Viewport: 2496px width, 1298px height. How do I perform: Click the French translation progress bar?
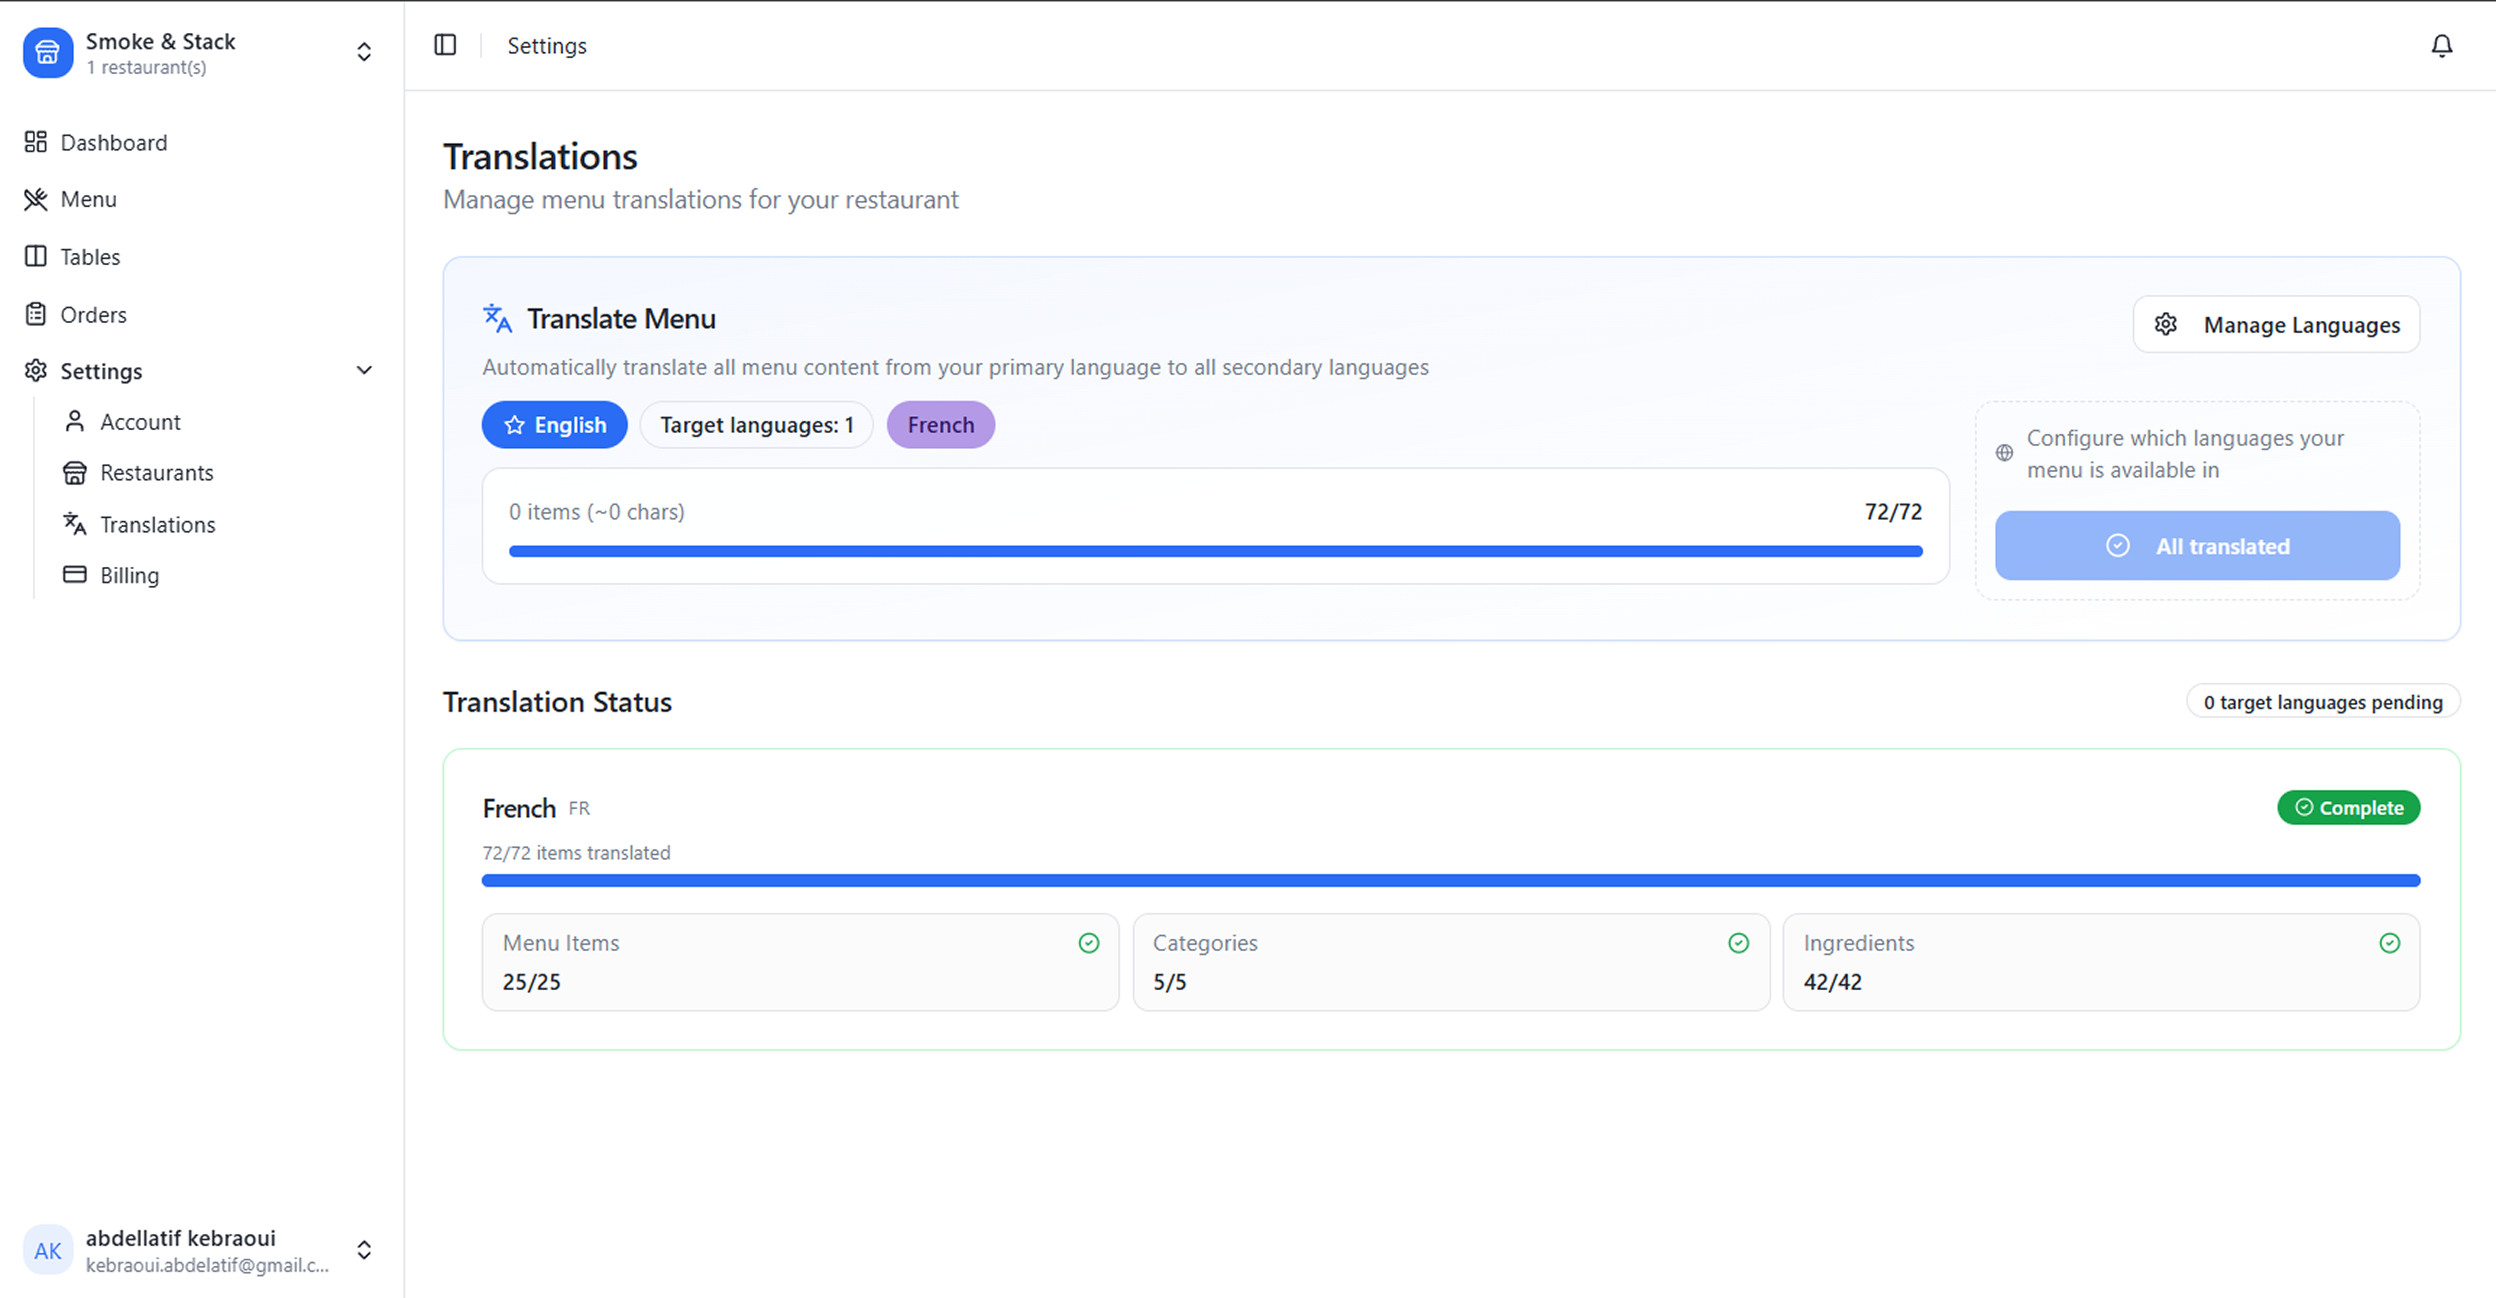[x=1450, y=881]
